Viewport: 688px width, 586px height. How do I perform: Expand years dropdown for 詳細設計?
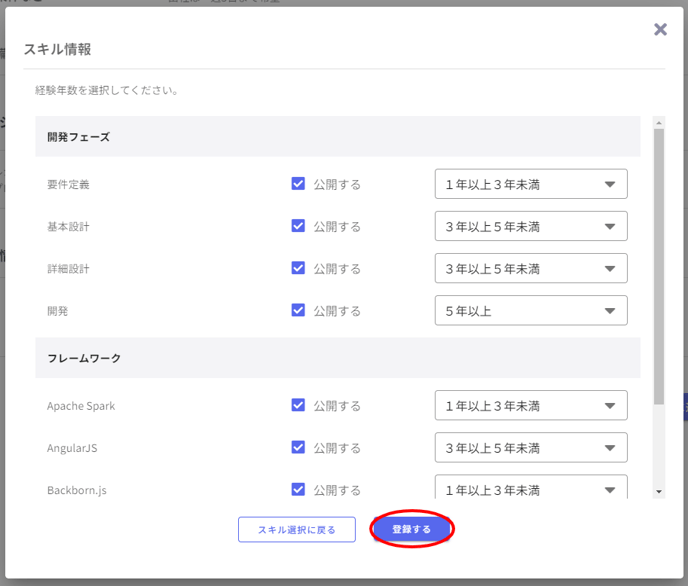pyautogui.click(x=530, y=268)
